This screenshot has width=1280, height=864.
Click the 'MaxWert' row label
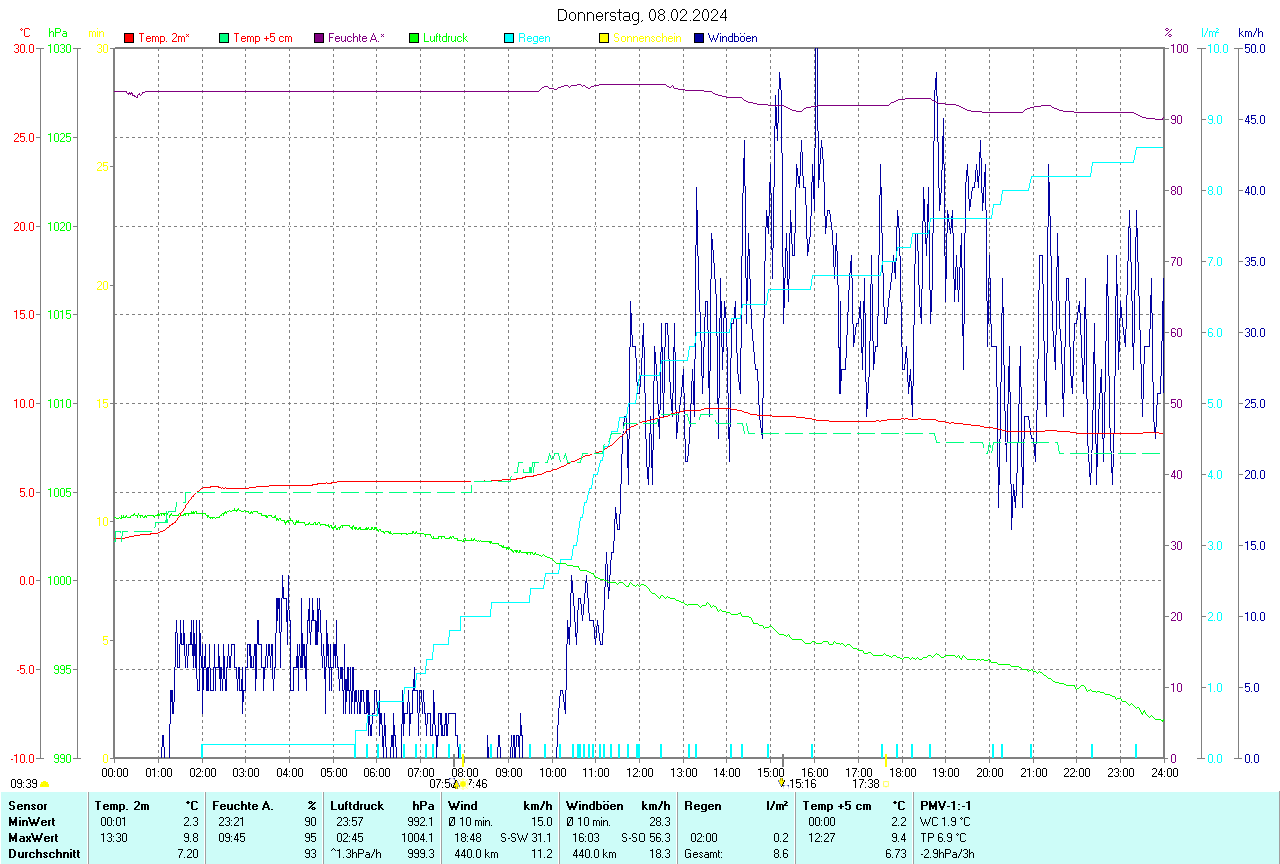[31, 838]
